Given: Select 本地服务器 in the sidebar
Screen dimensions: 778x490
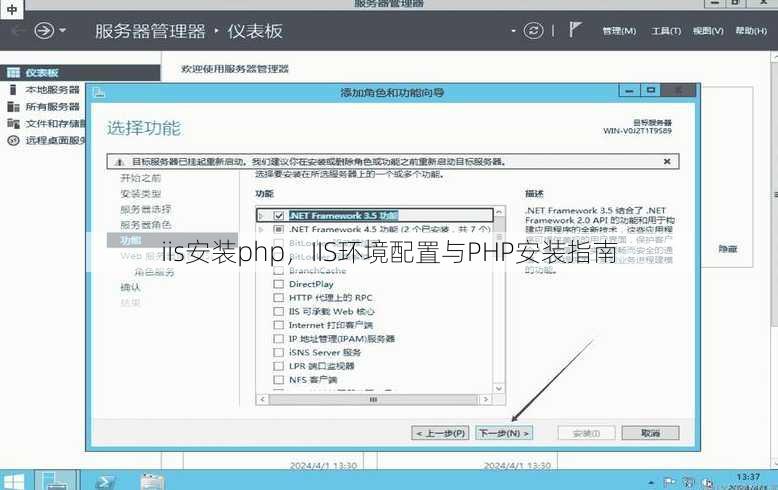Looking at the screenshot, I should coord(52,90).
